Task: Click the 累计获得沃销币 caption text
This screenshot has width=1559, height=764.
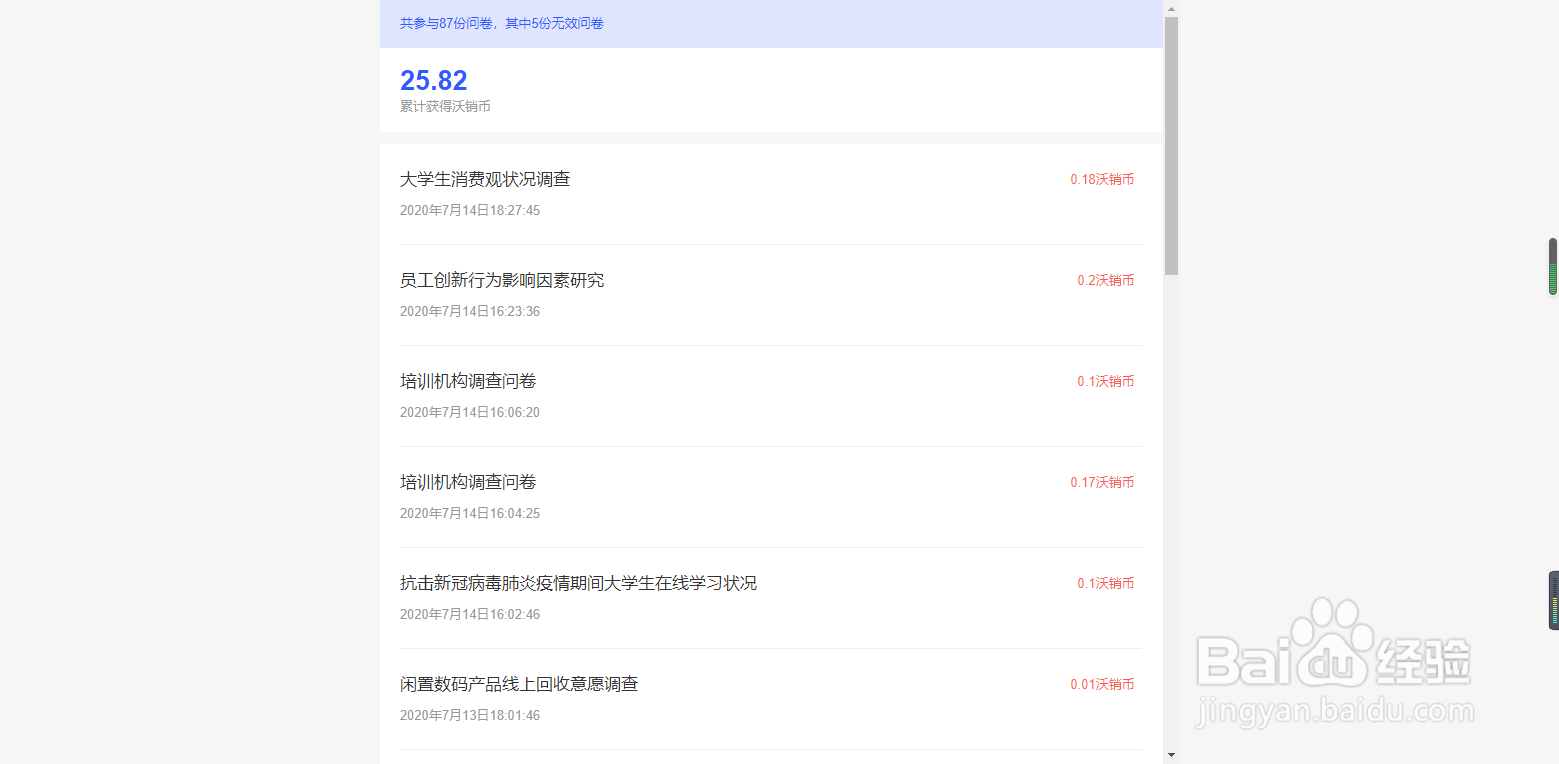Action: pyautogui.click(x=445, y=106)
